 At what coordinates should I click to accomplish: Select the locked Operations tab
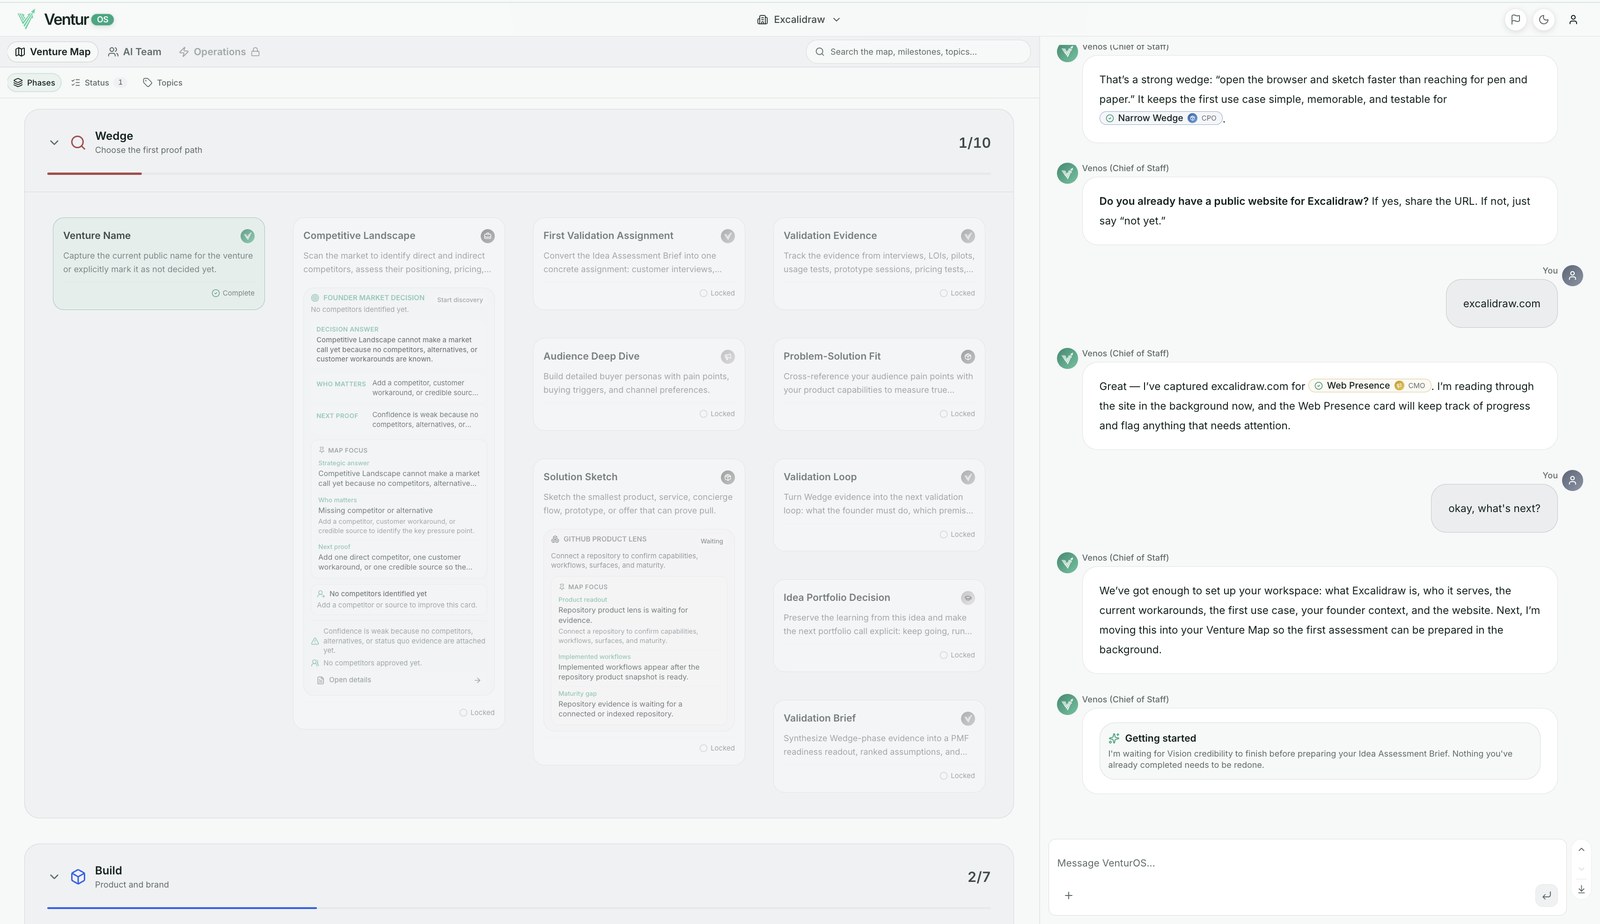[x=219, y=52]
